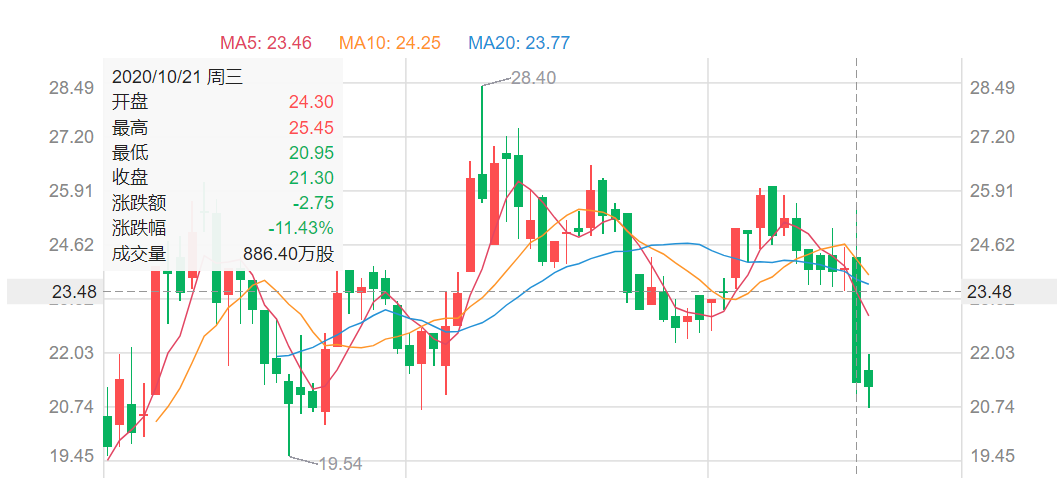This screenshot has width=1063, height=478.
Task: Click the 成交量 886.40万股 row in tooltip
Action: tap(223, 254)
